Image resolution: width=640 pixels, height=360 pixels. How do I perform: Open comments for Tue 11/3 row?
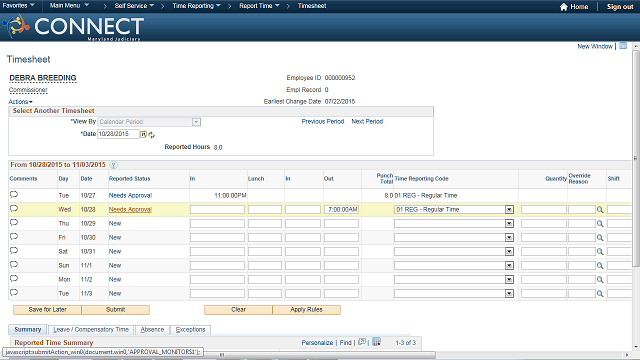pos(14,292)
